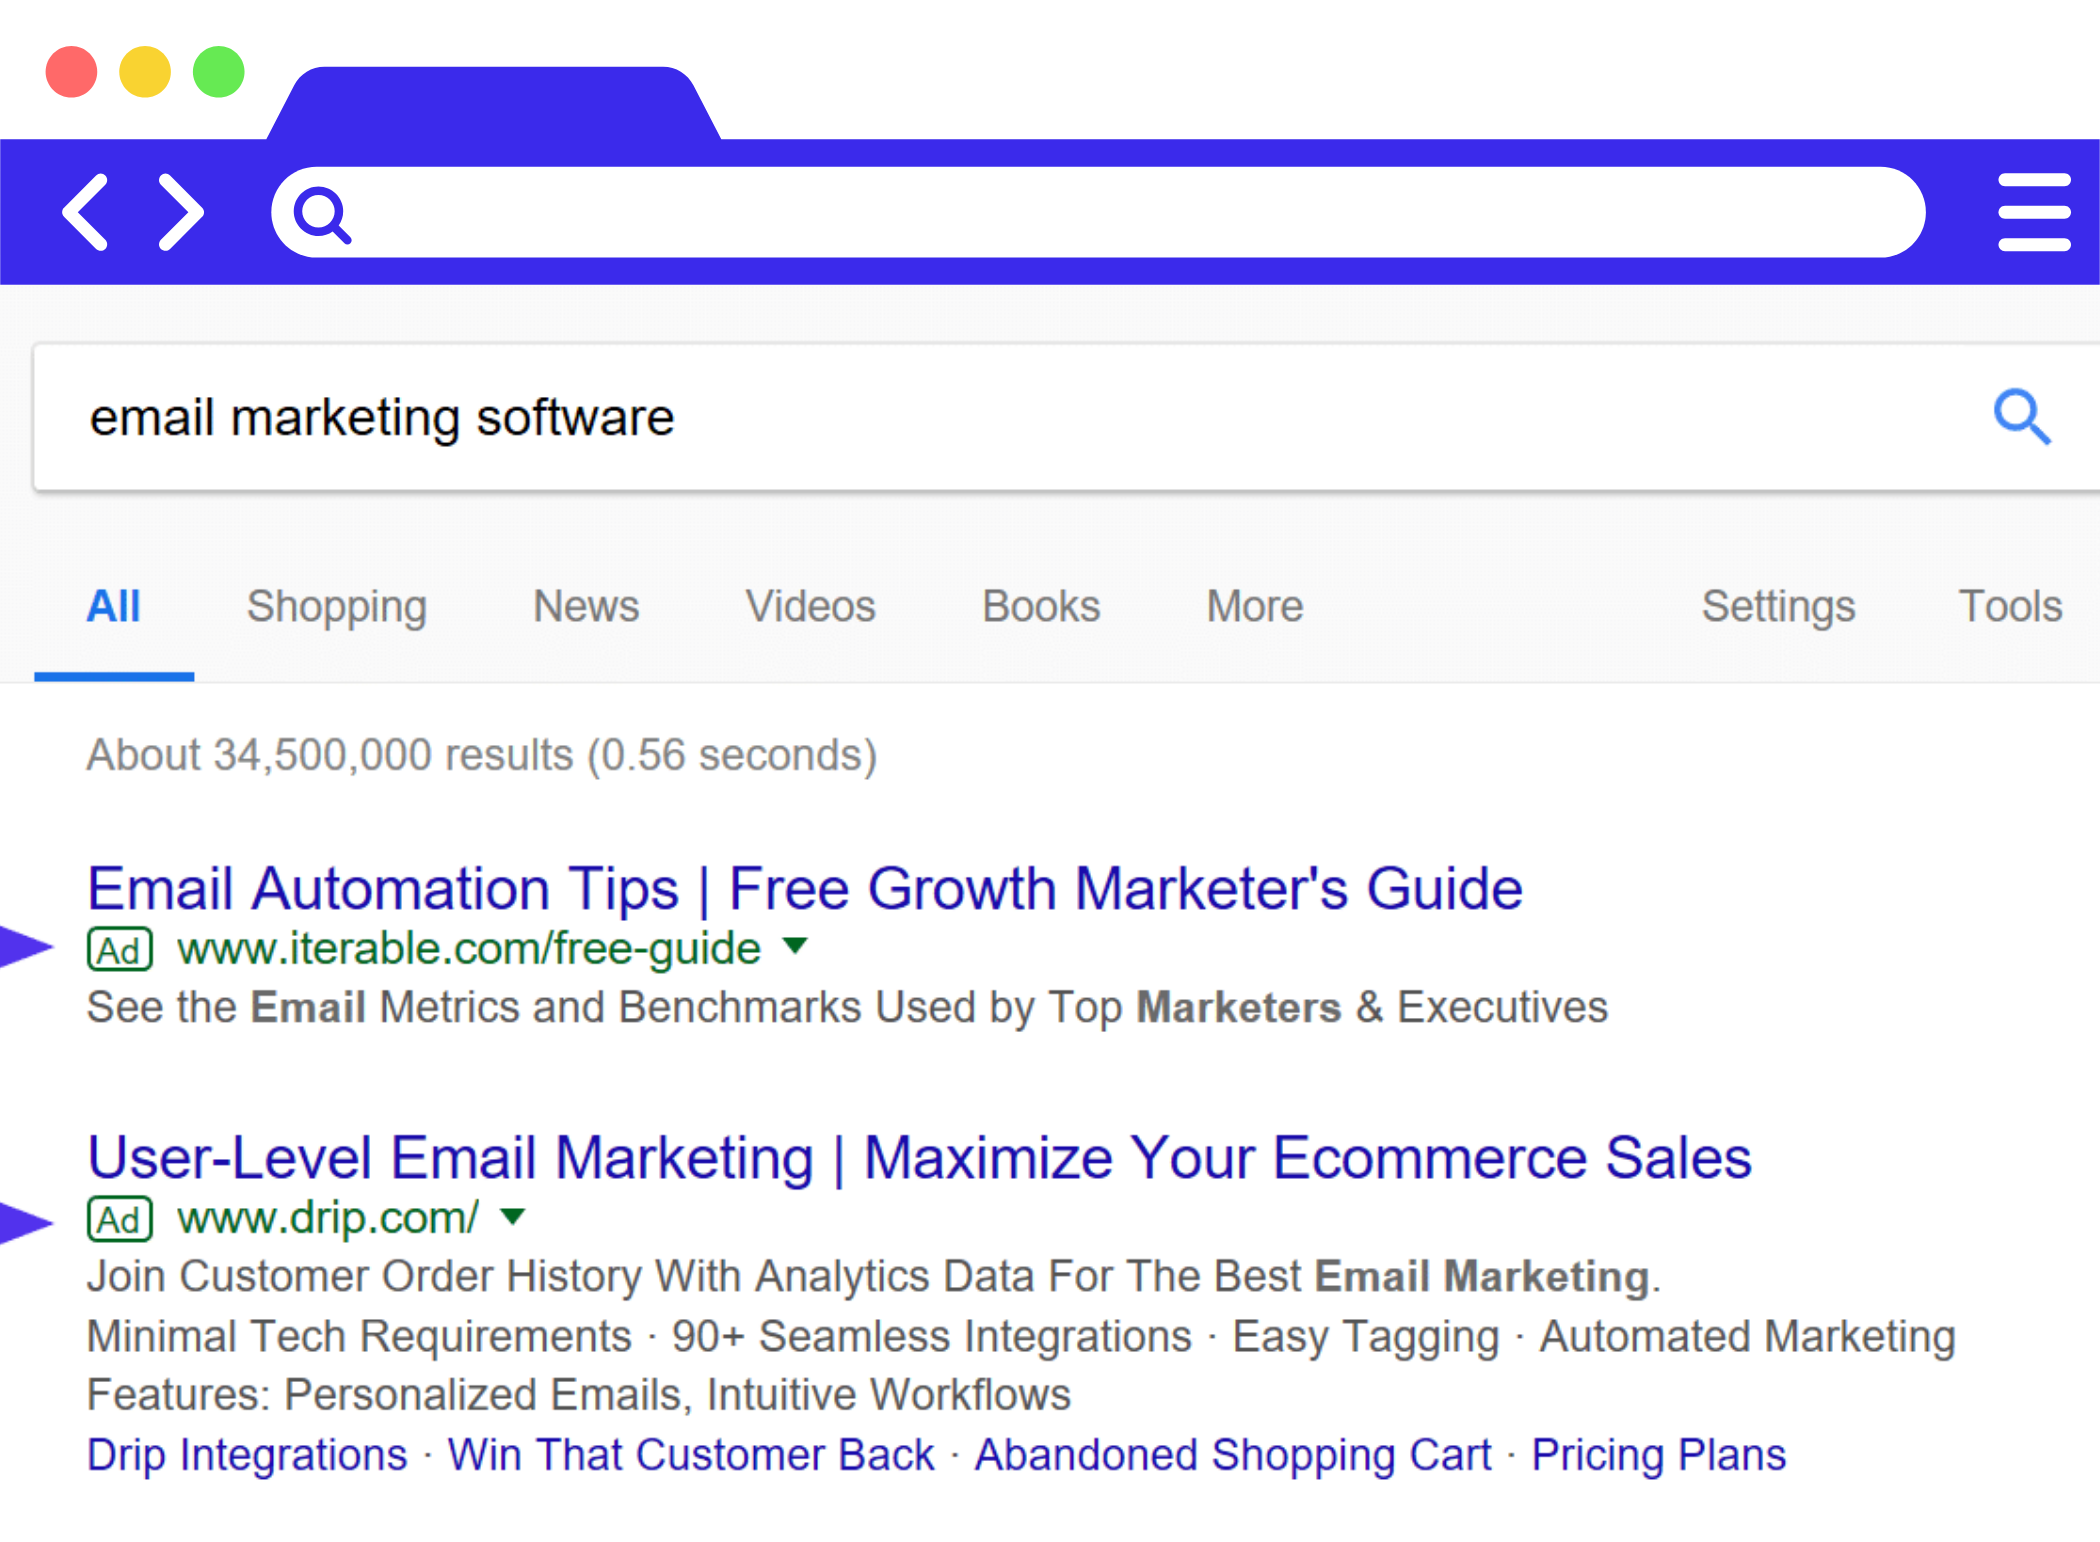Viewport: 2100px width, 1542px height.
Task: Open the More search category menu
Action: pyautogui.click(x=1255, y=606)
